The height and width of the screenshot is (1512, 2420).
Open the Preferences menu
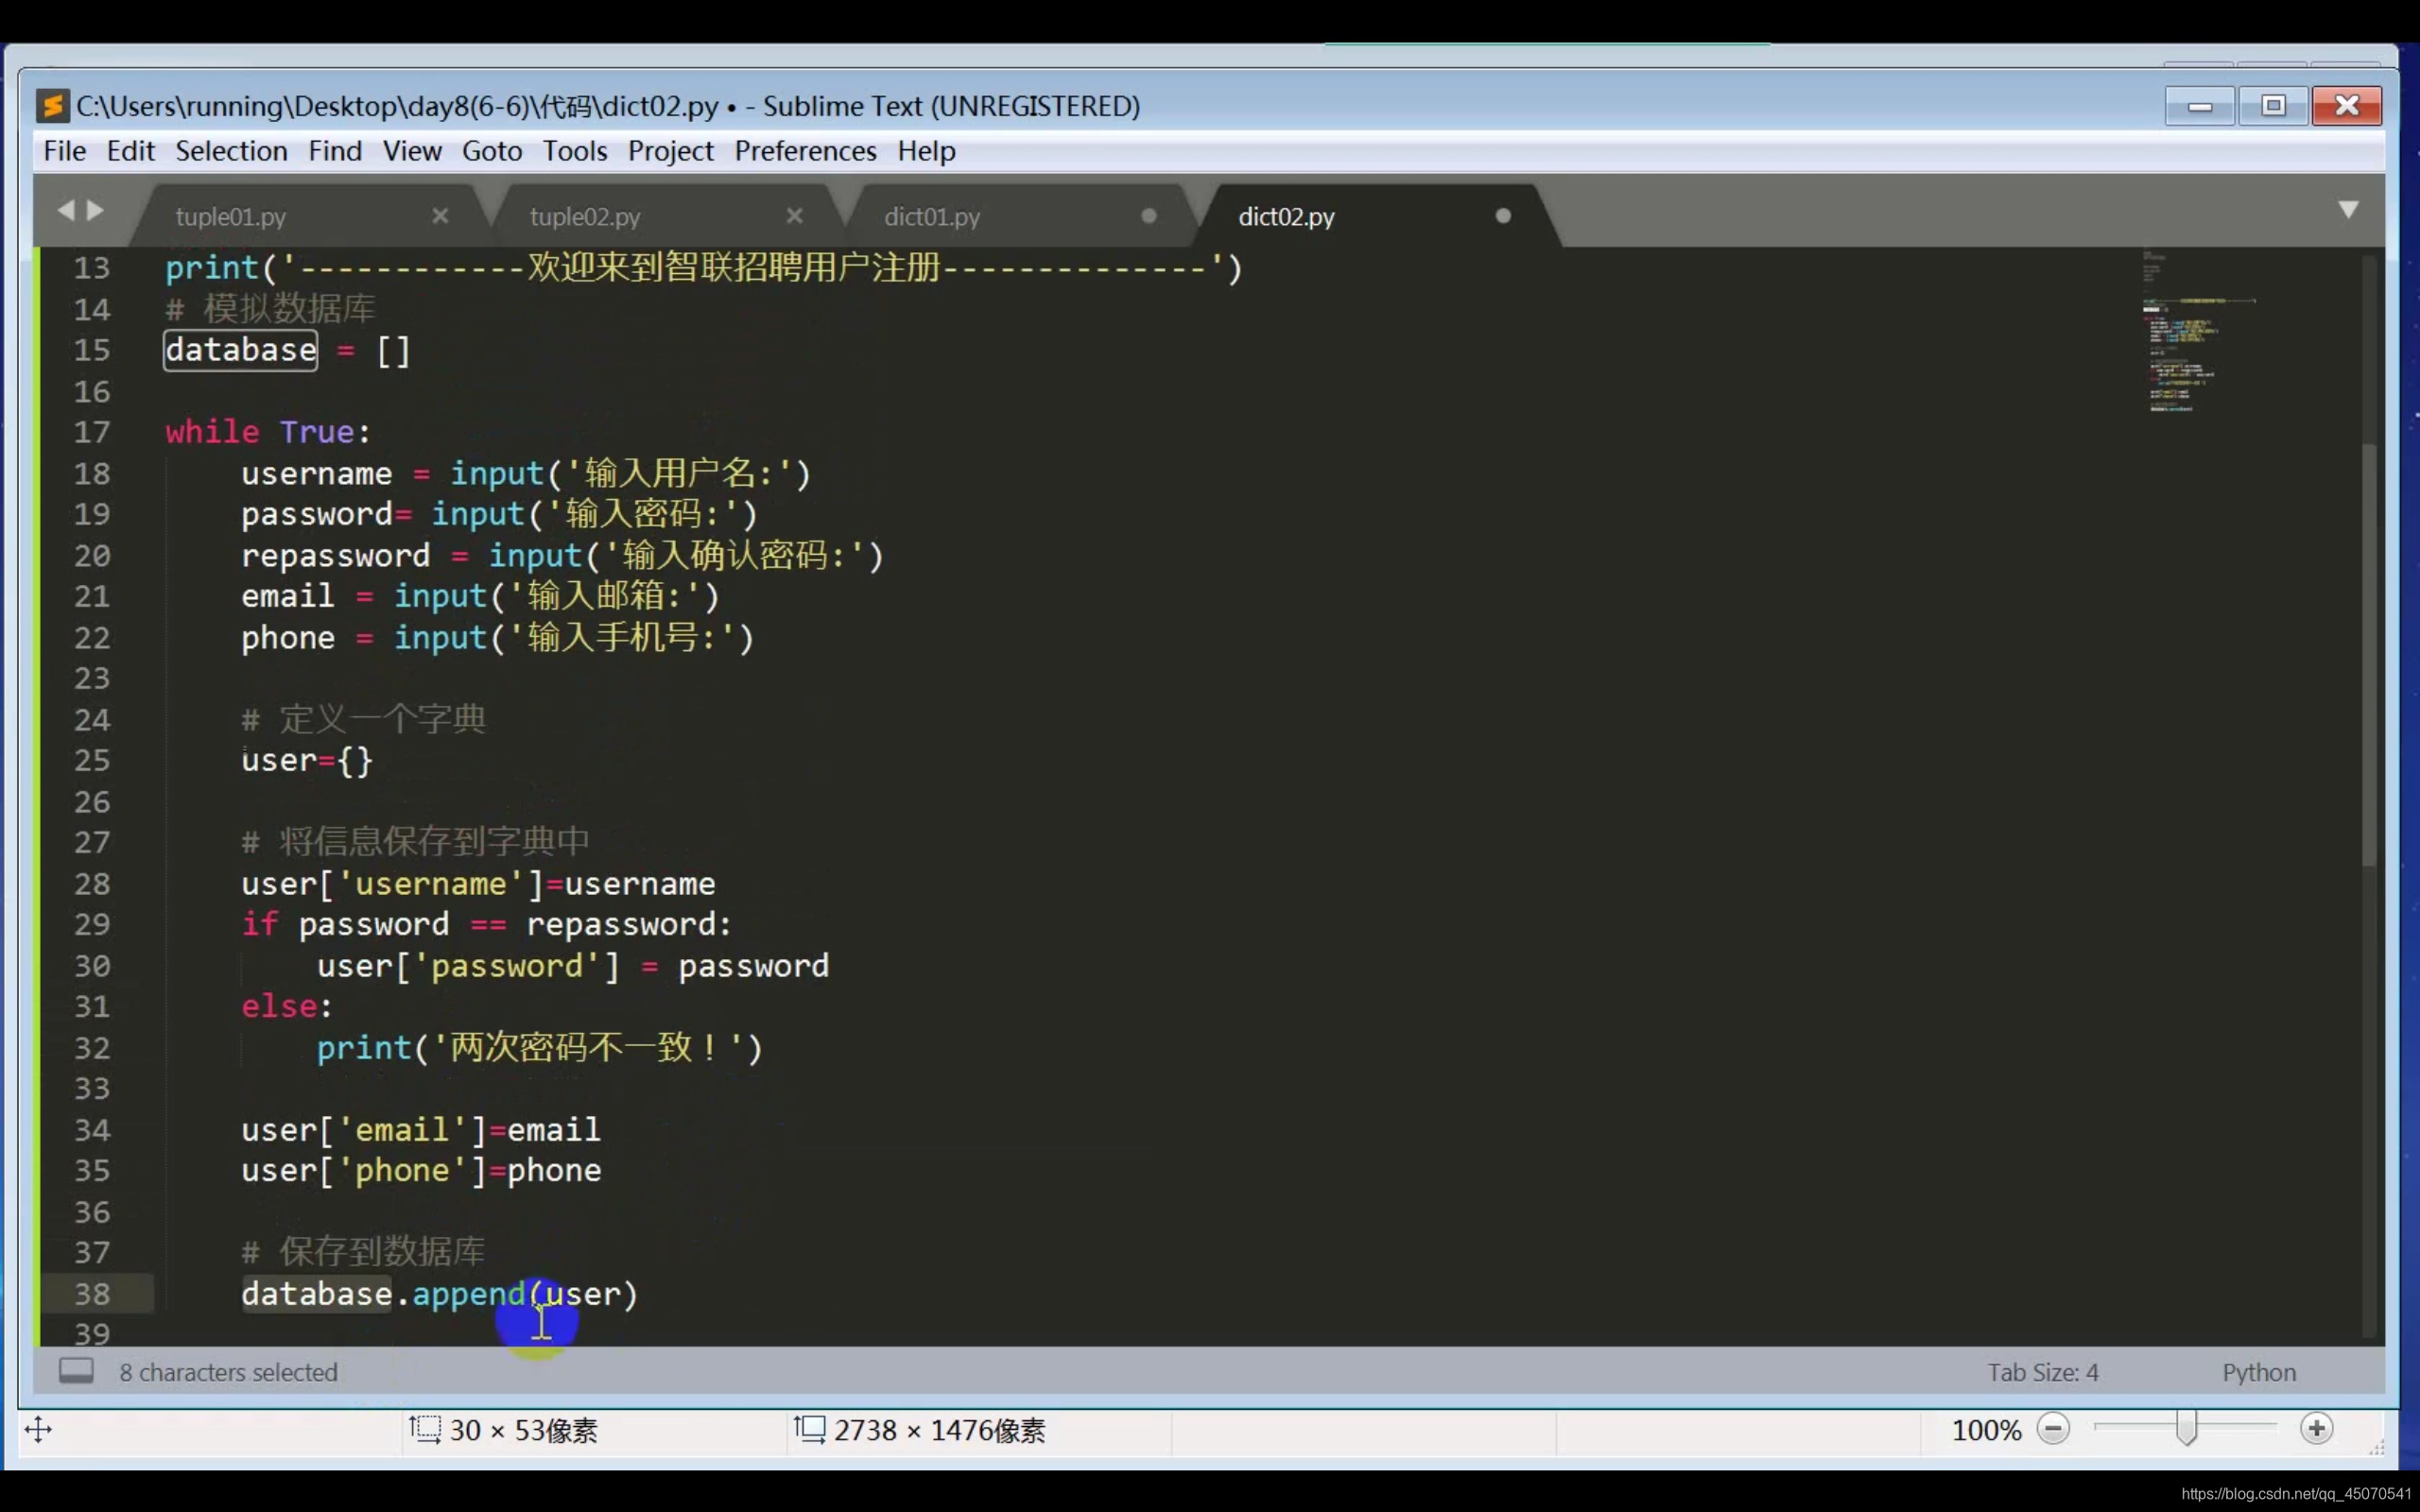coord(805,151)
